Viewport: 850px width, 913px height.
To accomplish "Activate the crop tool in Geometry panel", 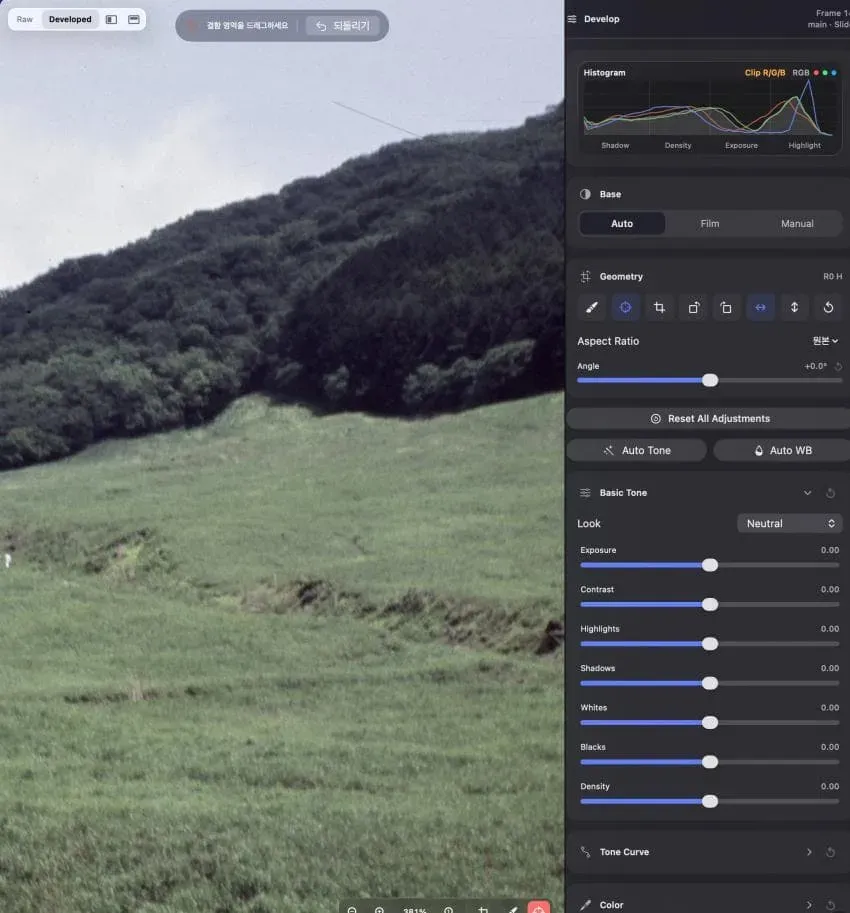I will coord(659,307).
